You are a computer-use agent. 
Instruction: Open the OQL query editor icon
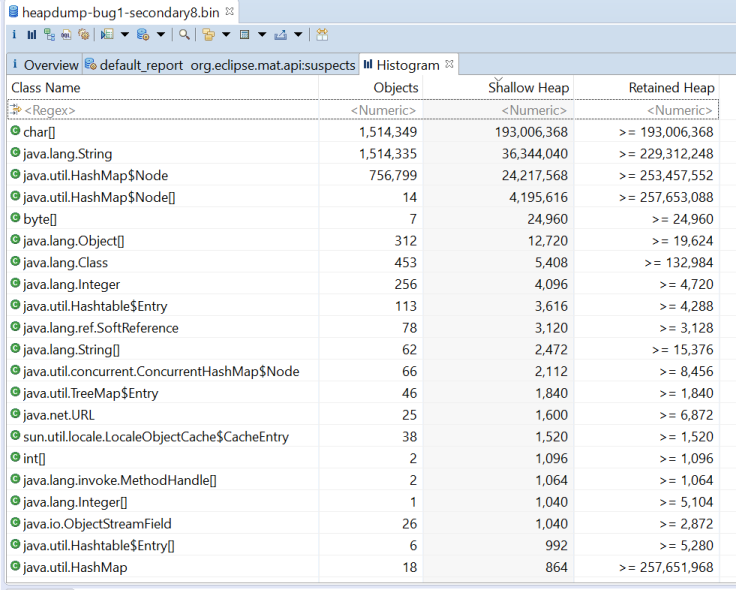click(x=66, y=34)
